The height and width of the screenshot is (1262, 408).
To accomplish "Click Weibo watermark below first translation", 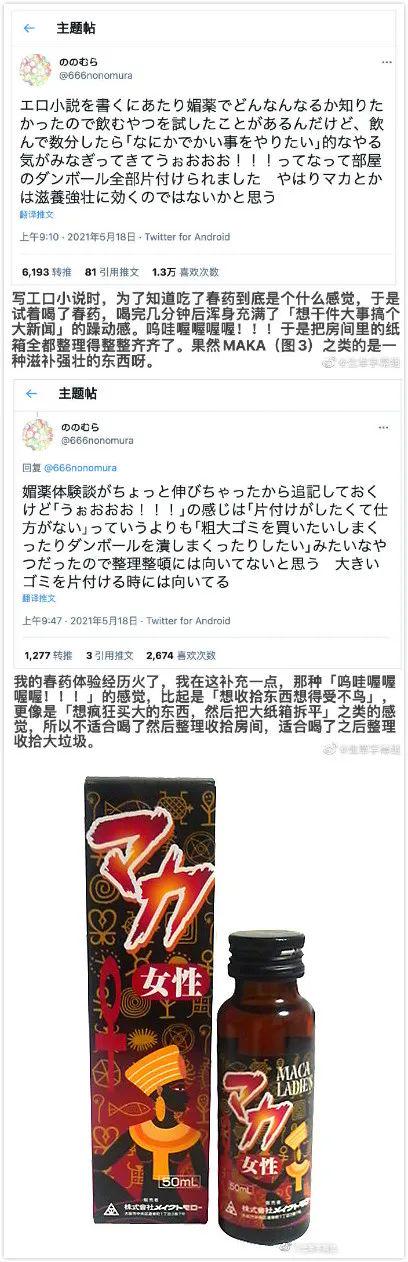I will [361, 364].
